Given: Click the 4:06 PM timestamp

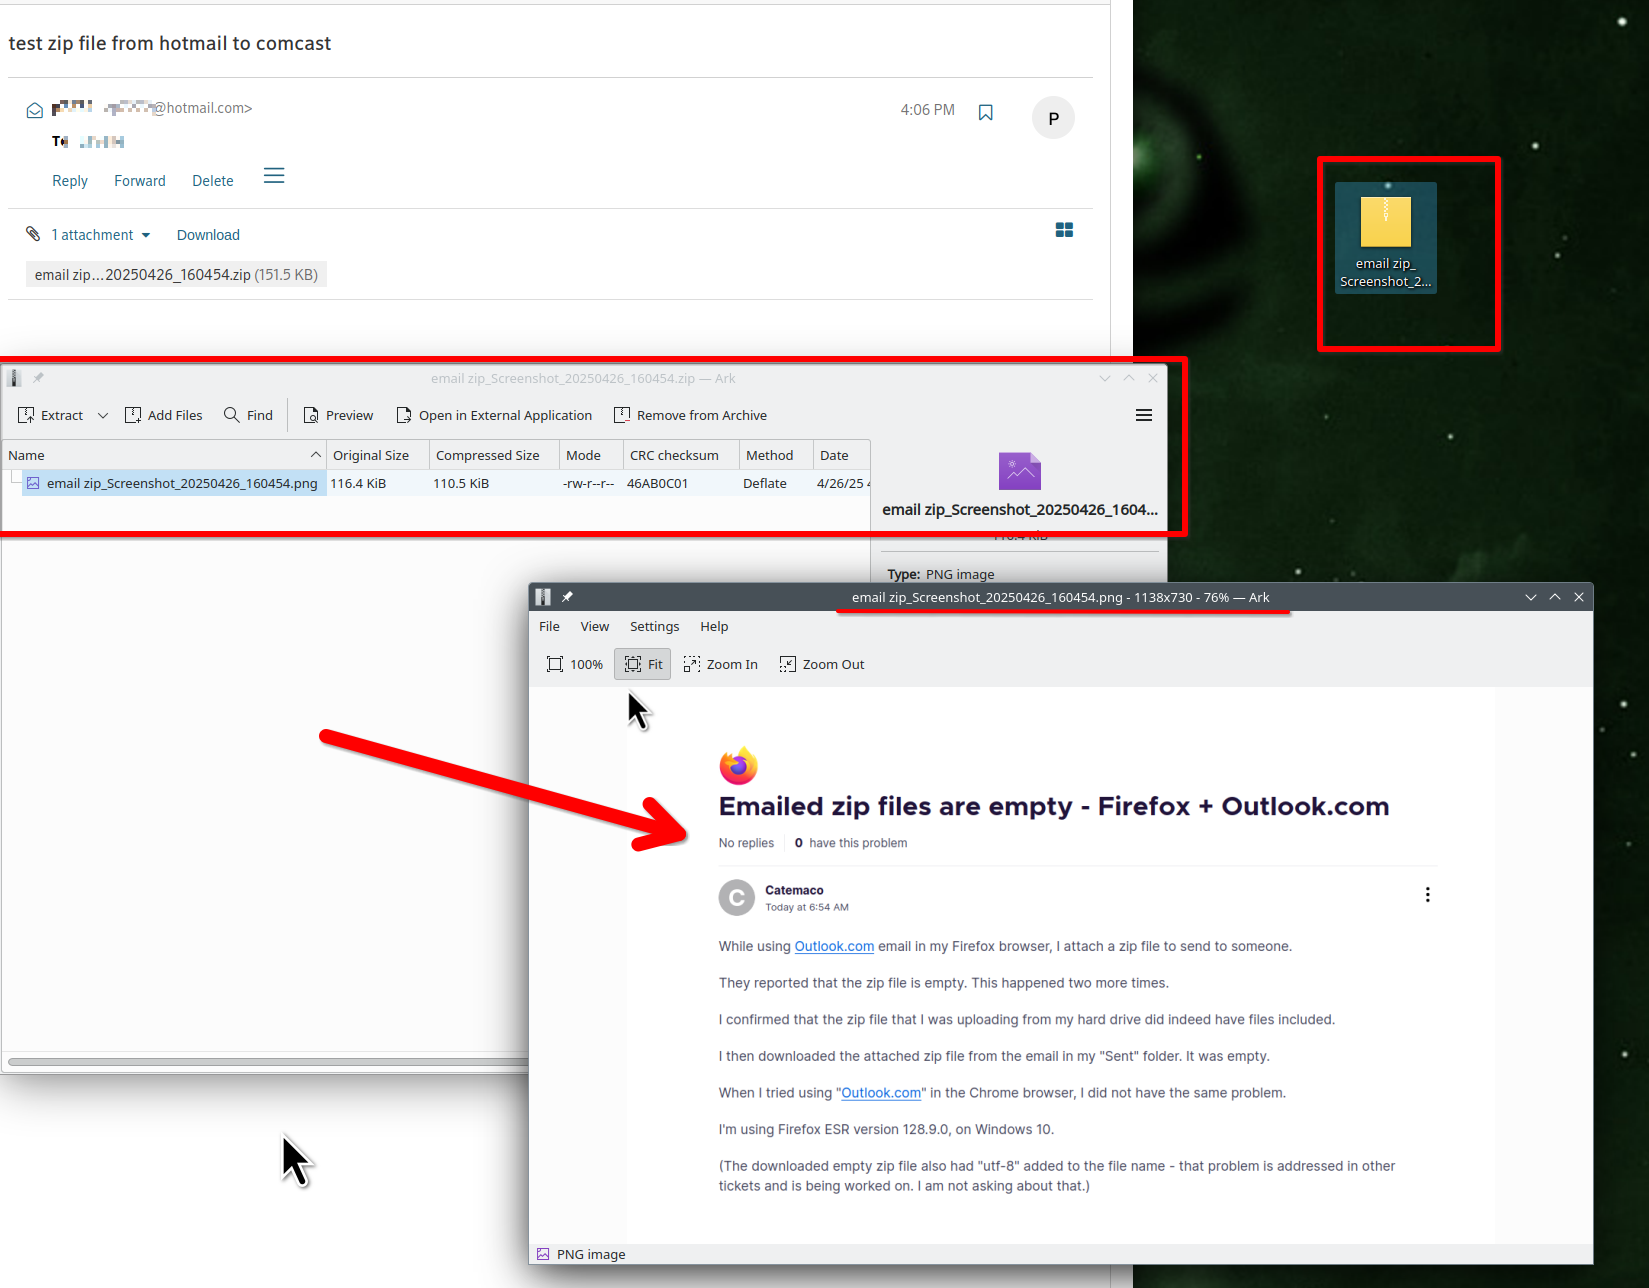Looking at the screenshot, I should (927, 110).
